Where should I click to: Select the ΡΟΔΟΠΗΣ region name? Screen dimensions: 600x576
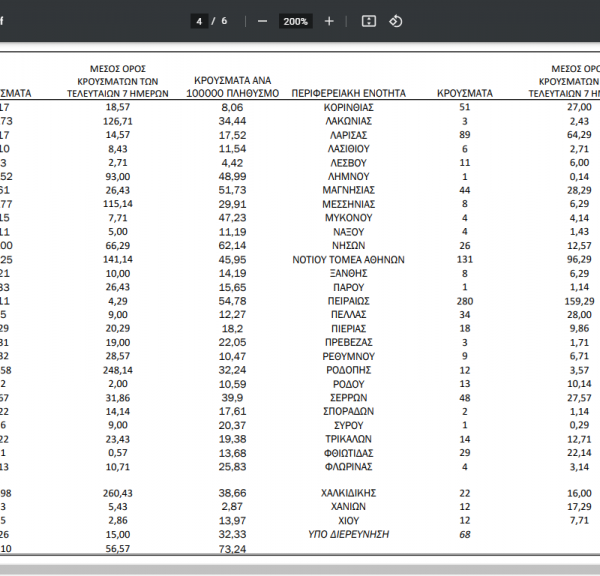click(349, 370)
